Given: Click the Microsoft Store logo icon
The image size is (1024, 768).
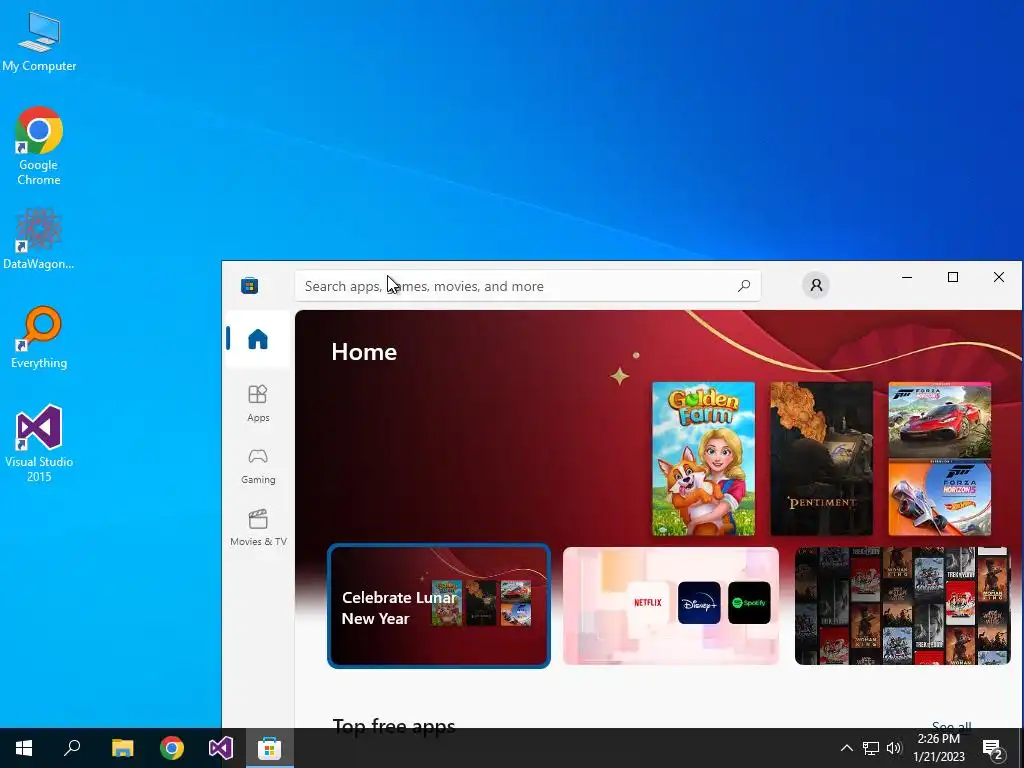Looking at the screenshot, I should coord(249,285).
